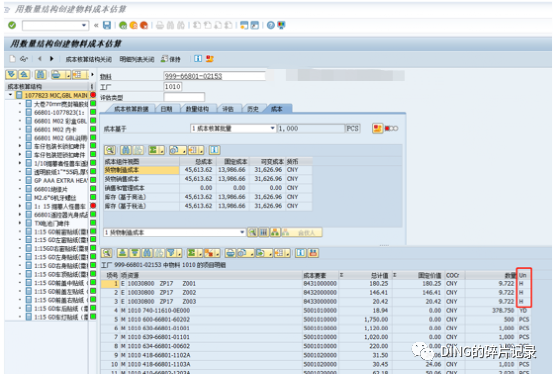Switch to the 历史 tab
The width and height of the screenshot is (554, 377).
[253, 109]
